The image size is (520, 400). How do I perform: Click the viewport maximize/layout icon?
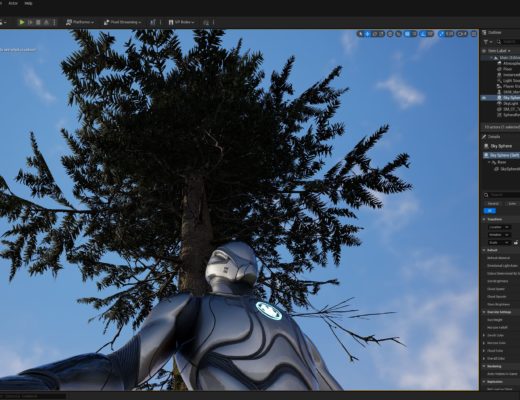tap(474, 34)
